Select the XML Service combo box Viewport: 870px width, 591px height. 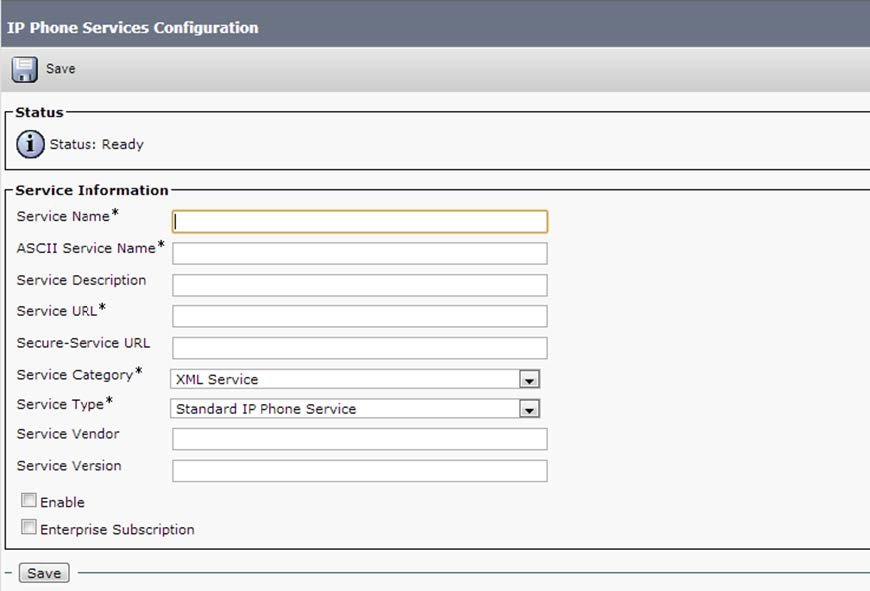(x=347, y=380)
